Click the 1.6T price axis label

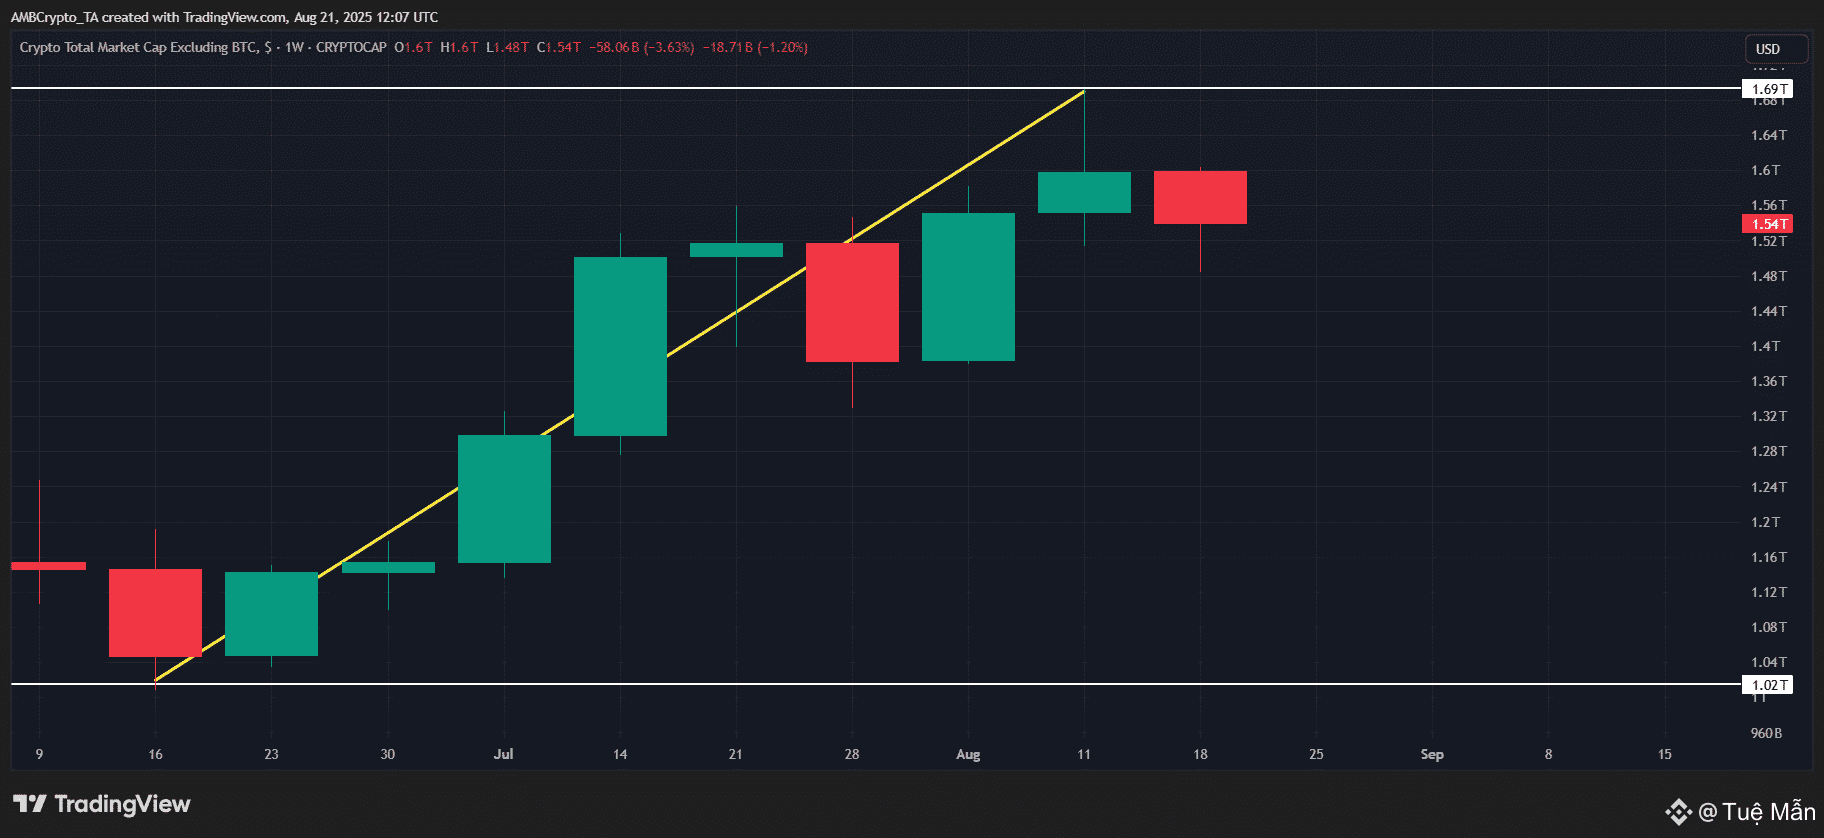[x=1766, y=170]
